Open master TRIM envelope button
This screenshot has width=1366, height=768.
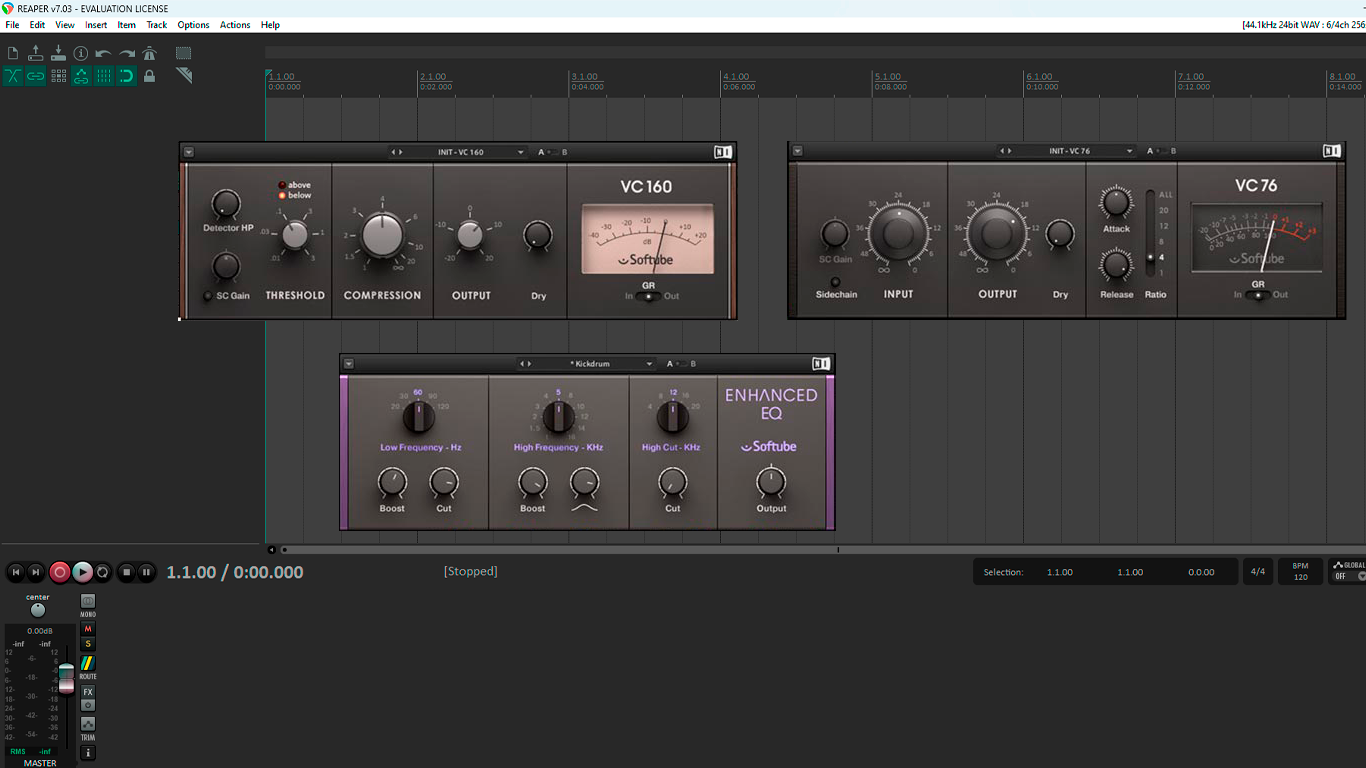88,724
